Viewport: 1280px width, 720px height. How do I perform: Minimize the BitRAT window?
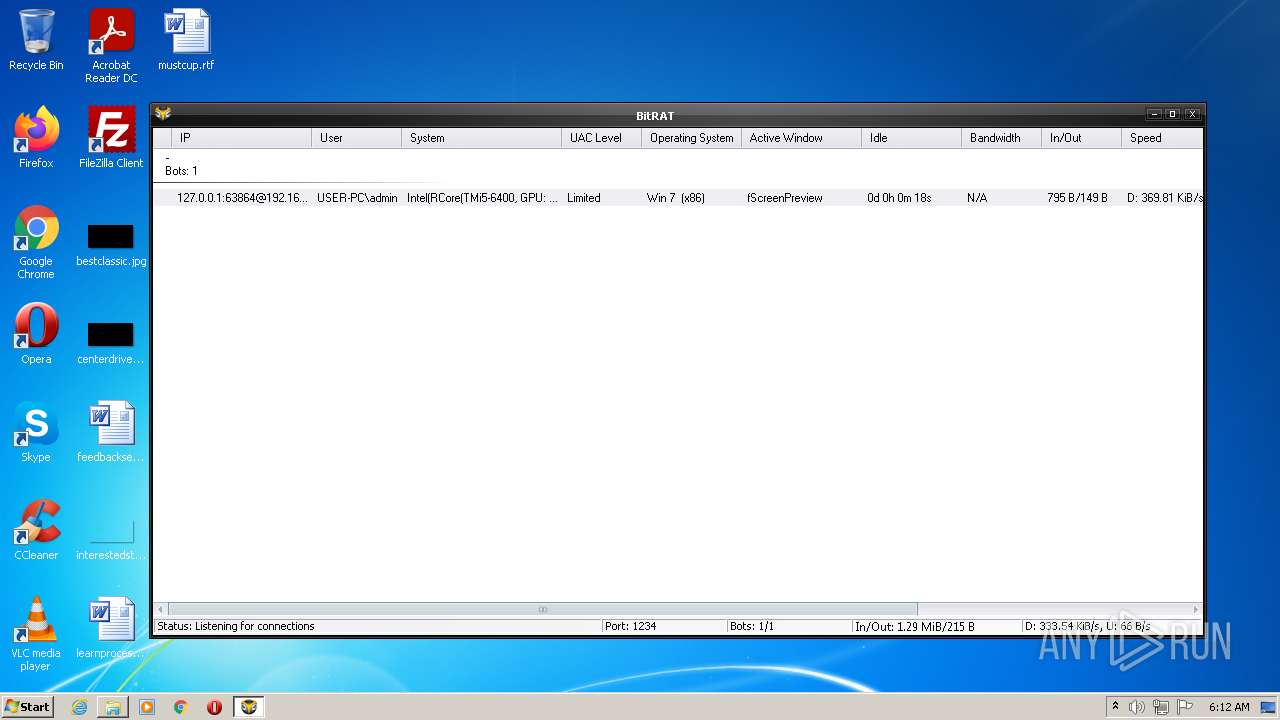point(1154,114)
